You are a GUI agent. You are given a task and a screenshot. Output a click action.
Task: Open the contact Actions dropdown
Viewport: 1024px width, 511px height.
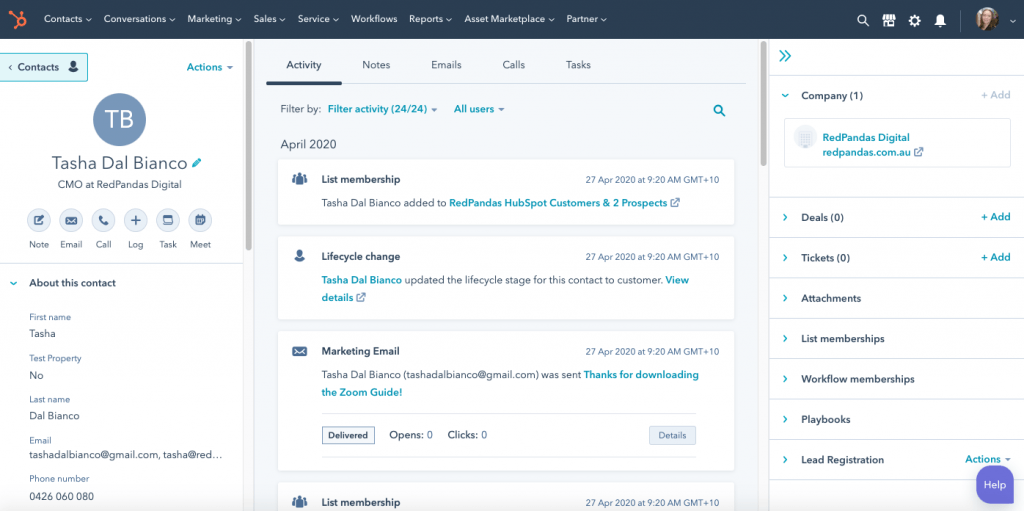click(210, 67)
